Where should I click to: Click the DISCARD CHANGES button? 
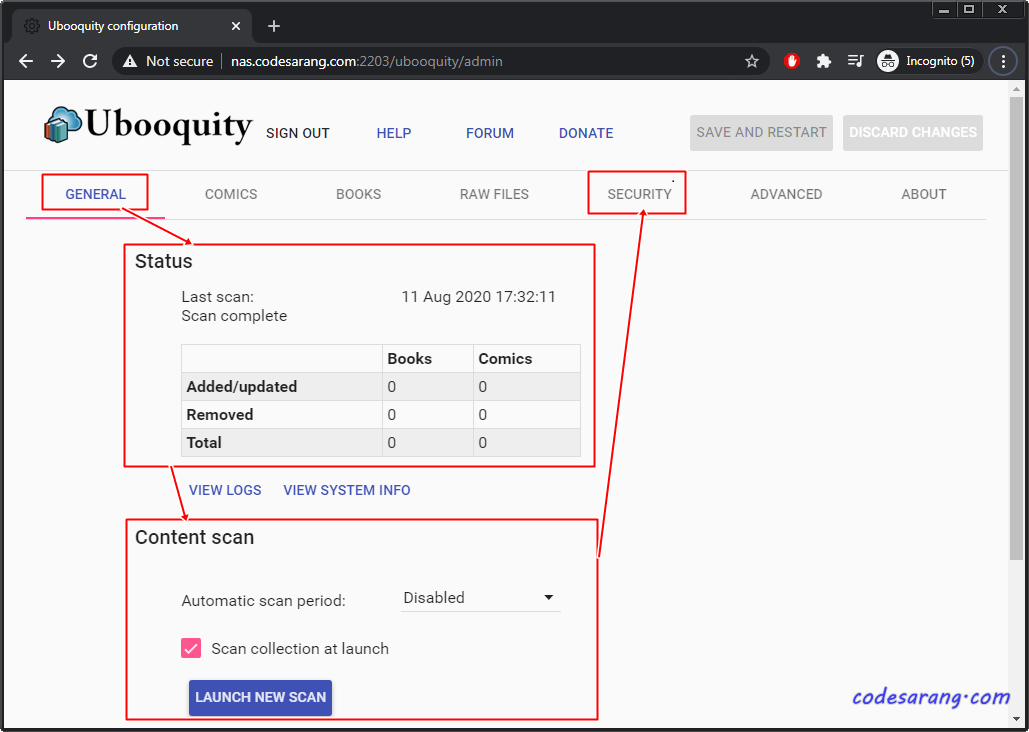tap(913, 133)
